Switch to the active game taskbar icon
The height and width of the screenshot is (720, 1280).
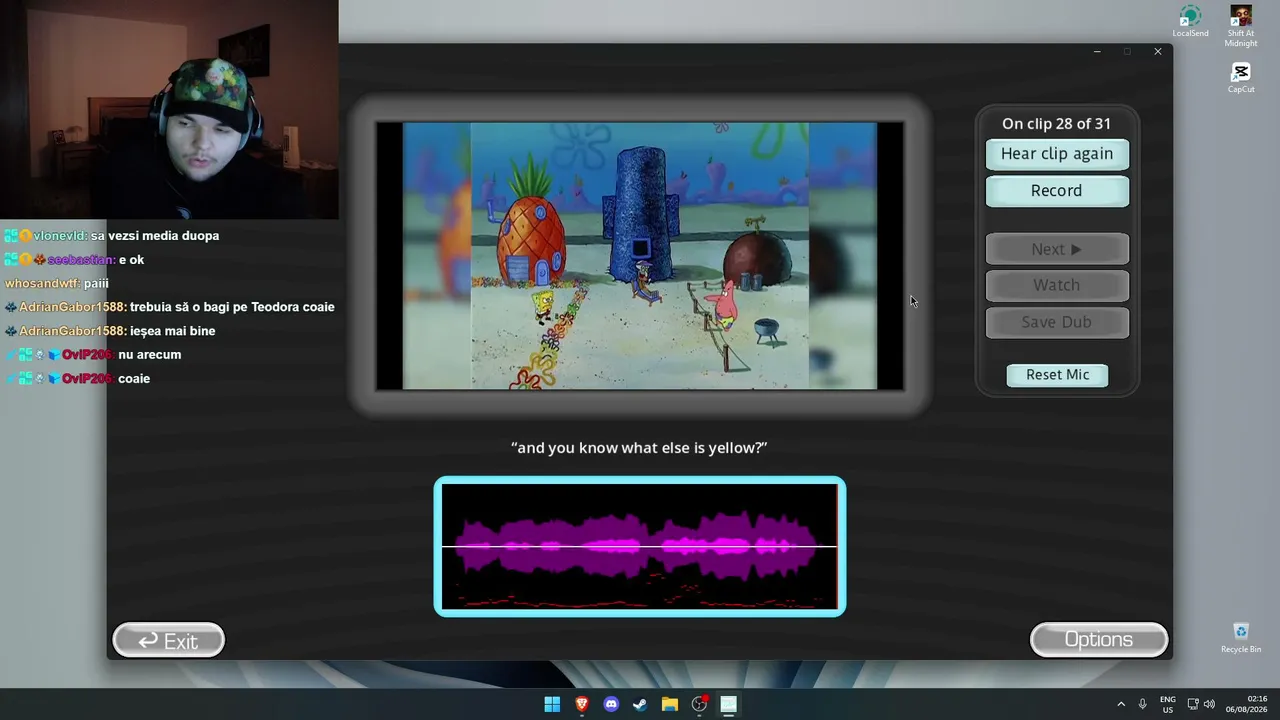coord(729,704)
